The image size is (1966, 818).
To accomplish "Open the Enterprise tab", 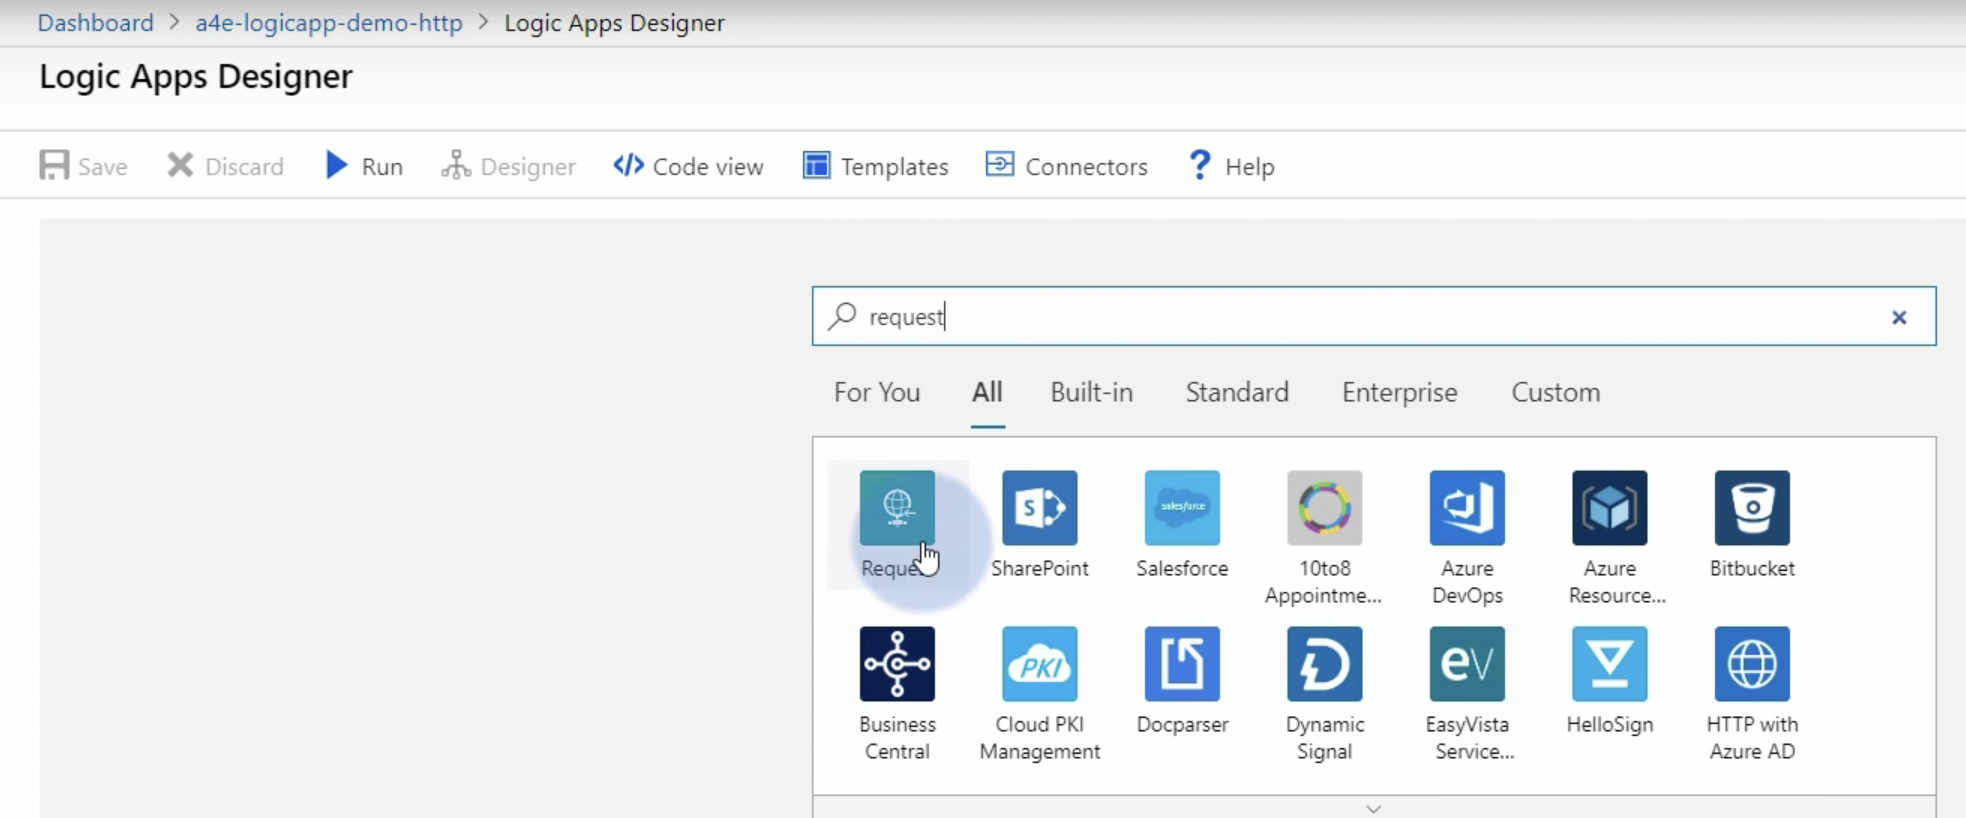I will 1399,392.
